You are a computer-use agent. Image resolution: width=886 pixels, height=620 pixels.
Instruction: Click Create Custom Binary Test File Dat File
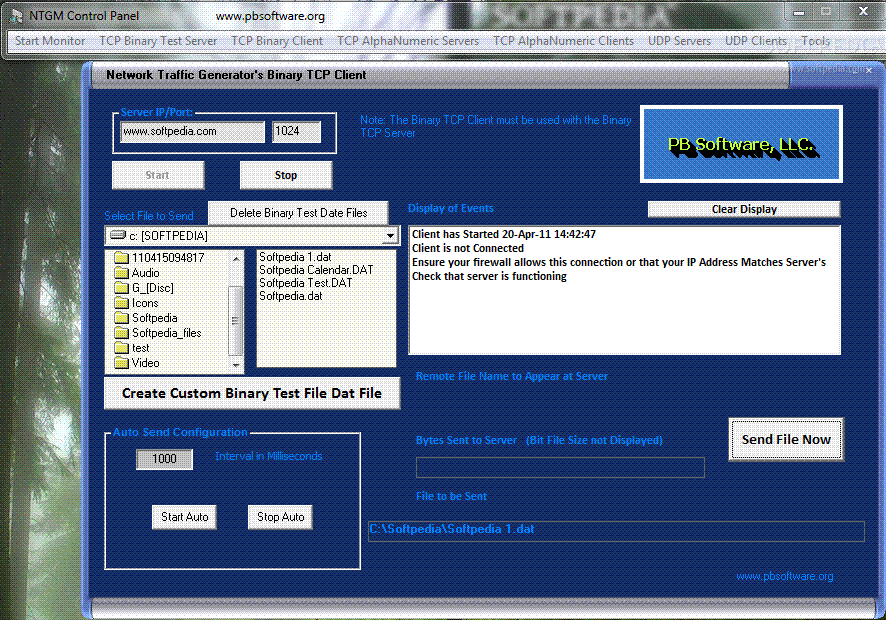tap(252, 393)
